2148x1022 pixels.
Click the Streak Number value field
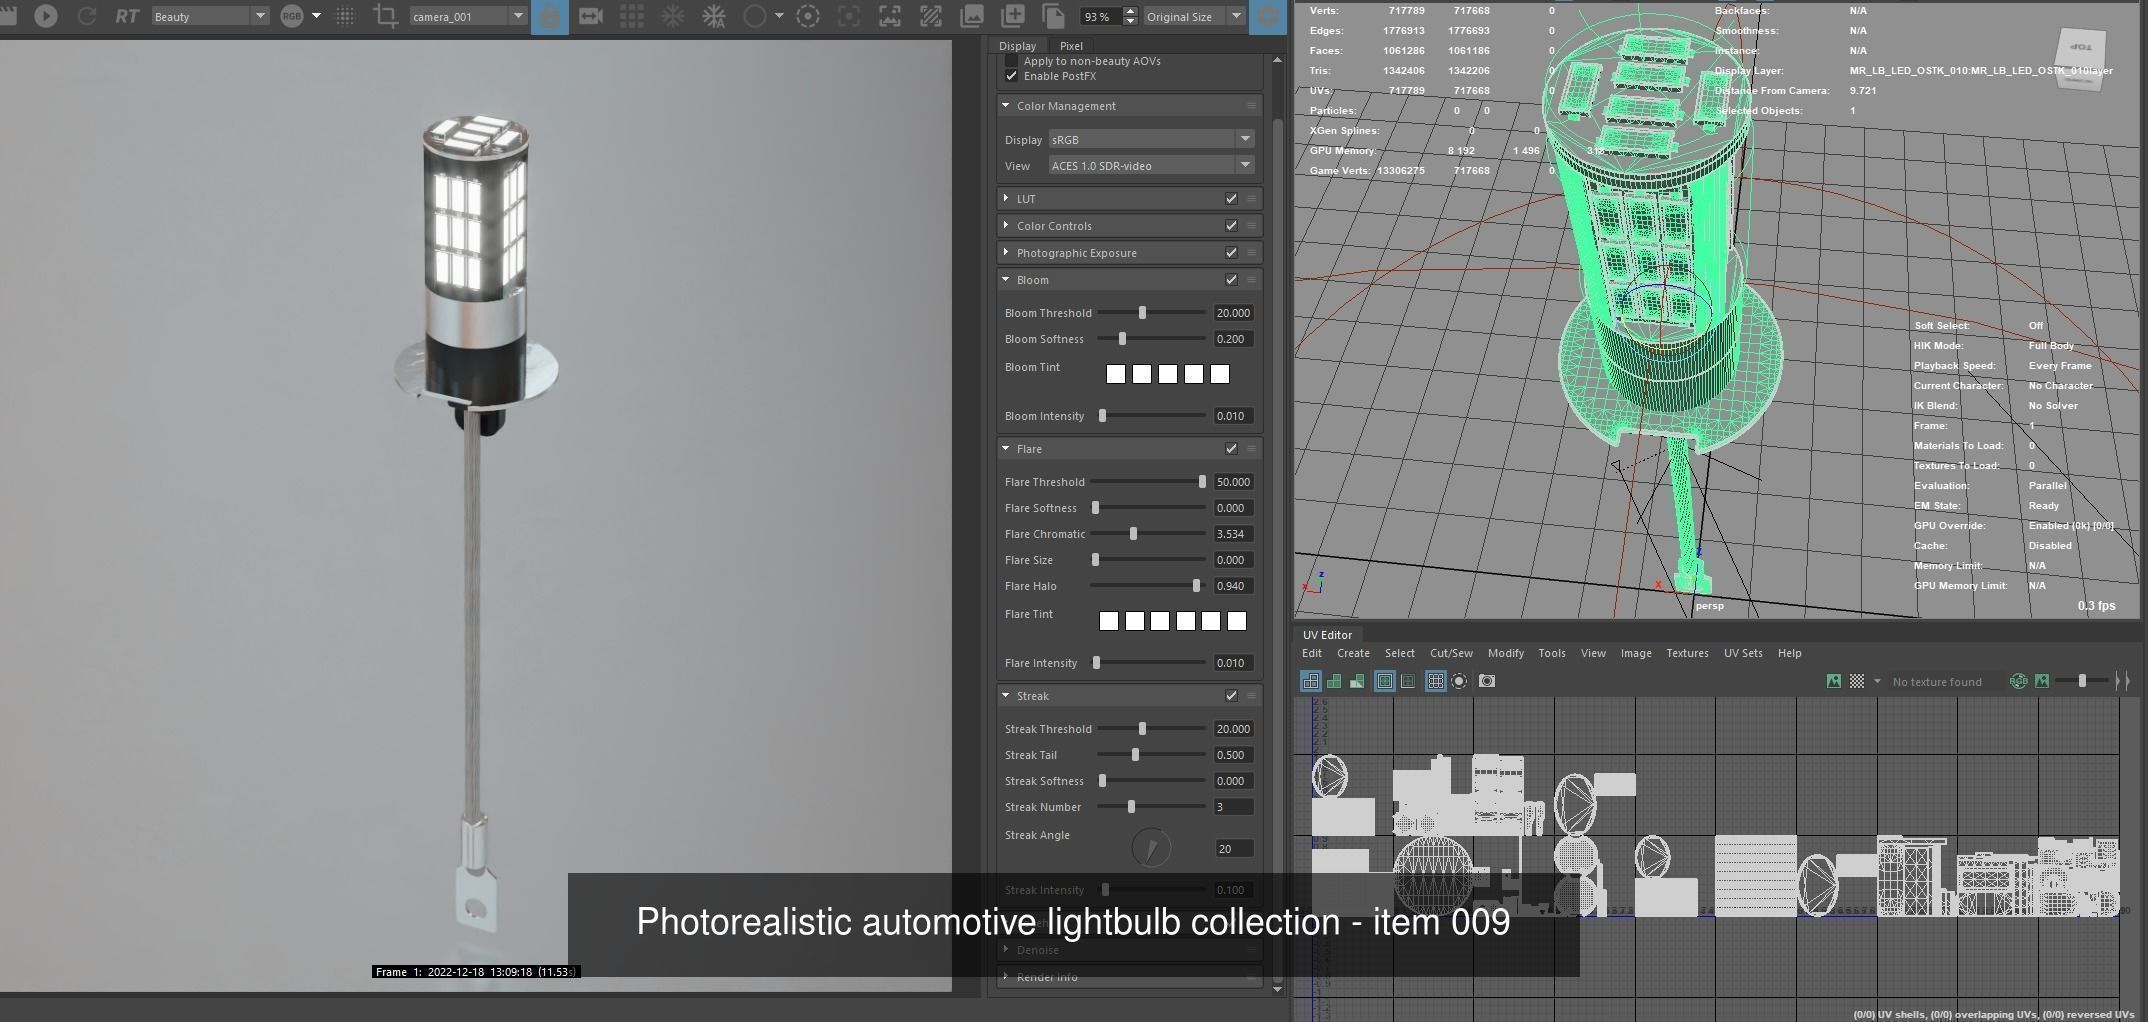(1233, 807)
